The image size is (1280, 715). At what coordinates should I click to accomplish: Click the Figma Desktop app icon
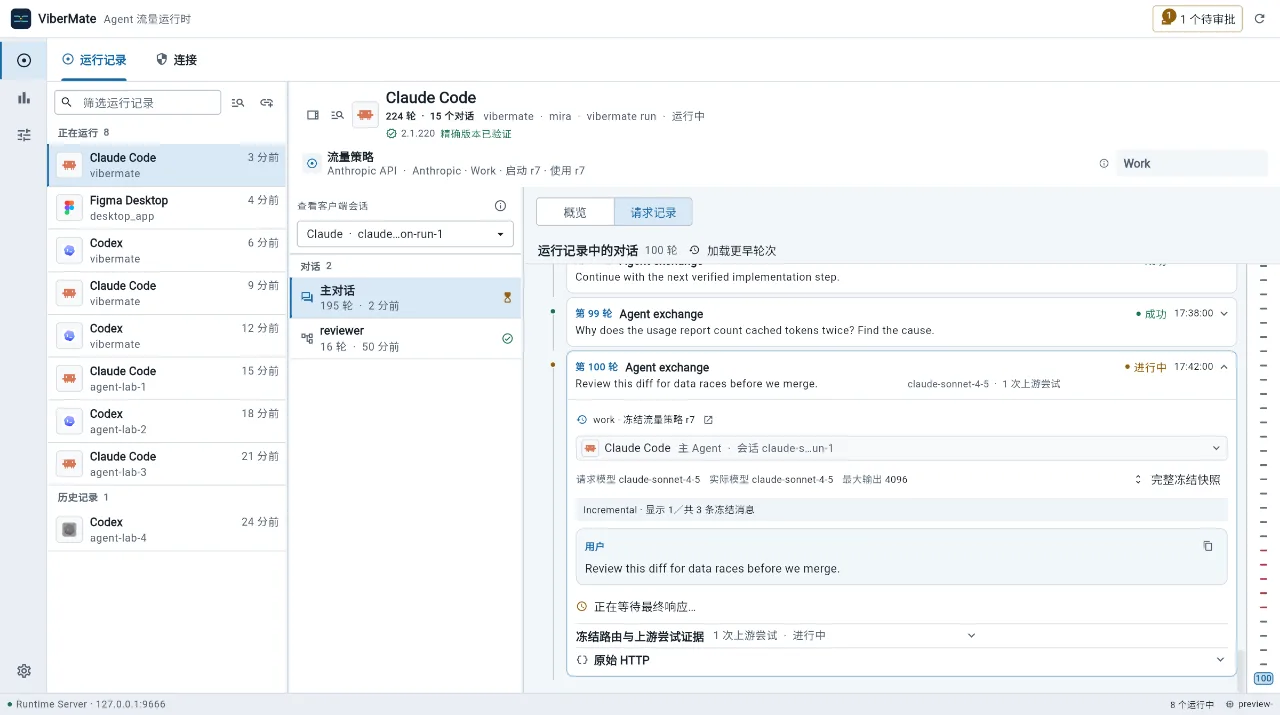[x=69, y=208]
